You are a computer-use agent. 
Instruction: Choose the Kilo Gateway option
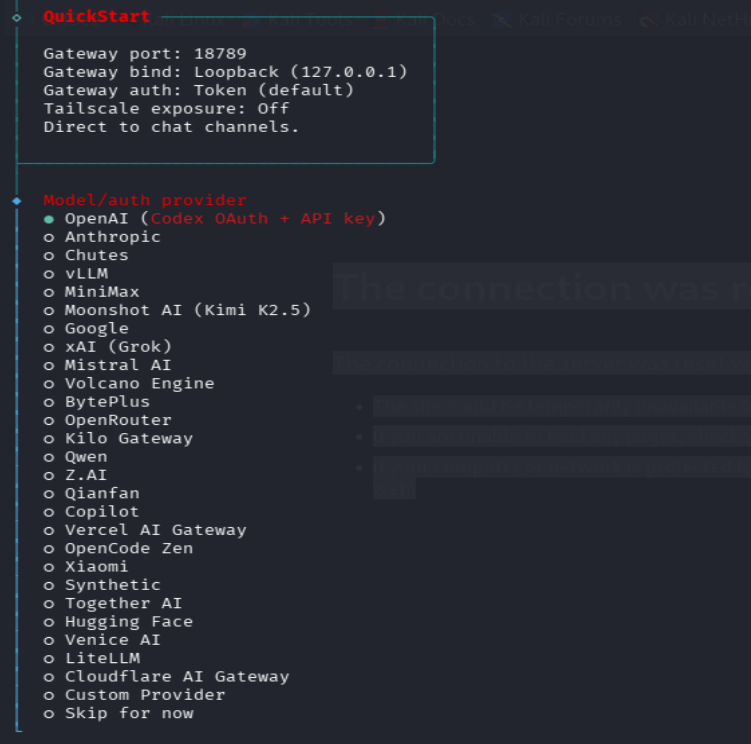click(x=118, y=439)
